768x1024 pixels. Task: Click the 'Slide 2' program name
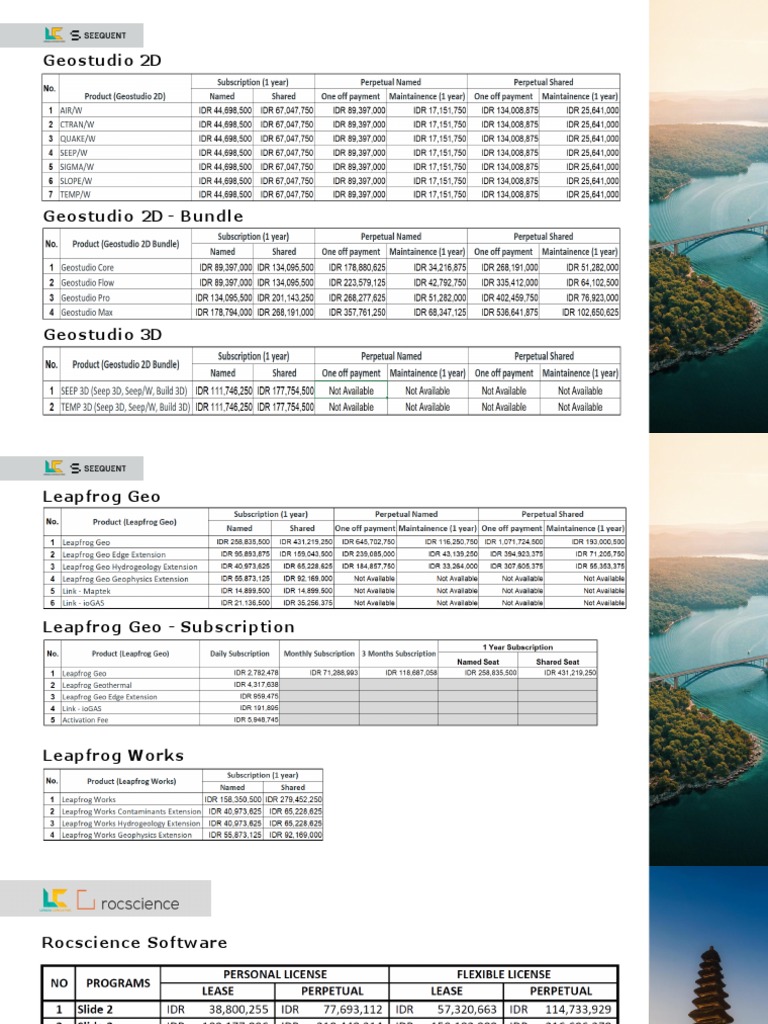(95, 1010)
